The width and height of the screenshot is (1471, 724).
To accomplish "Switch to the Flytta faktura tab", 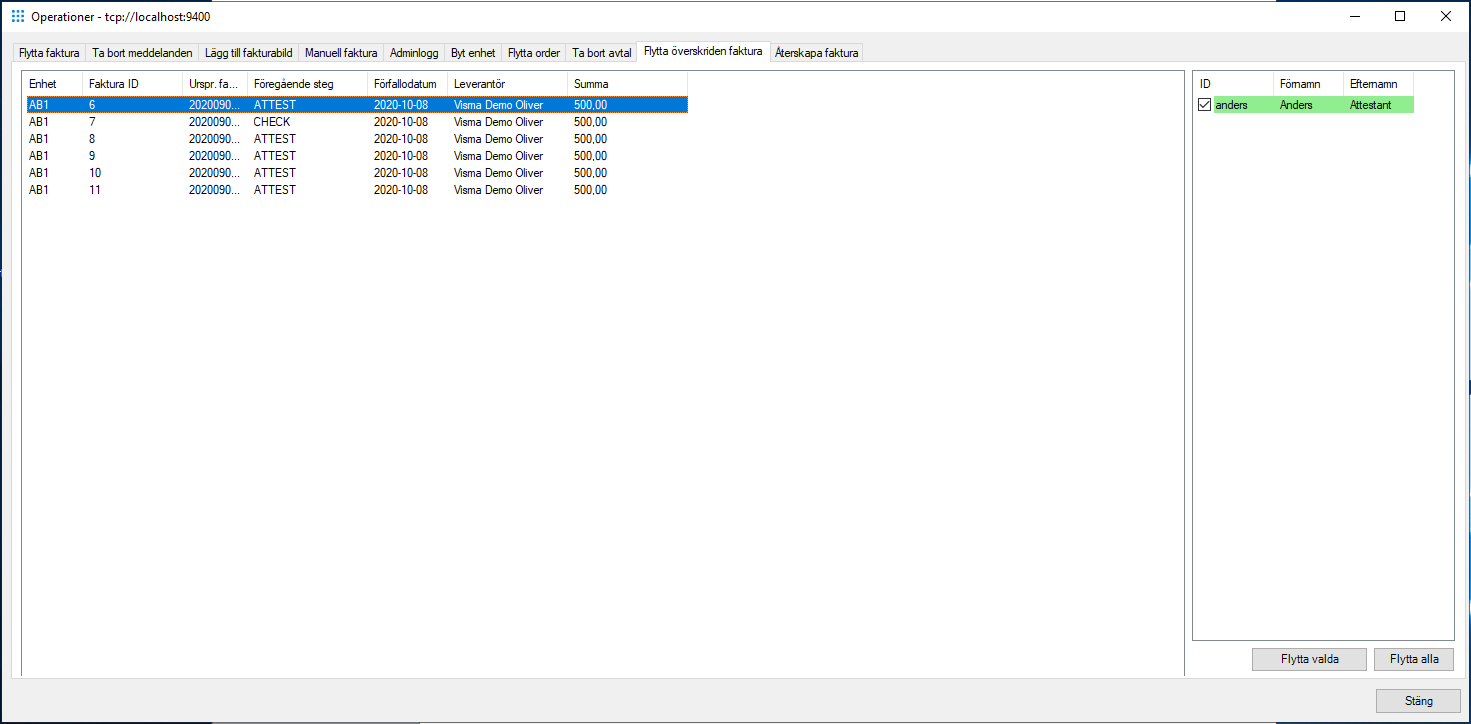I will [x=48, y=52].
